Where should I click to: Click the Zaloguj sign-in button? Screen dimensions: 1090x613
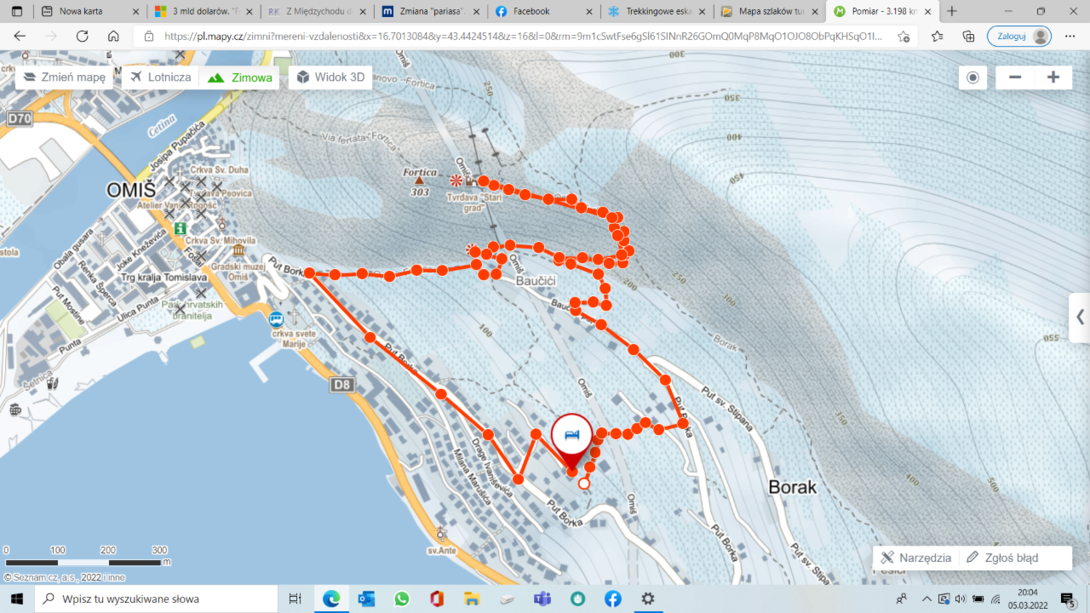click(x=1019, y=36)
